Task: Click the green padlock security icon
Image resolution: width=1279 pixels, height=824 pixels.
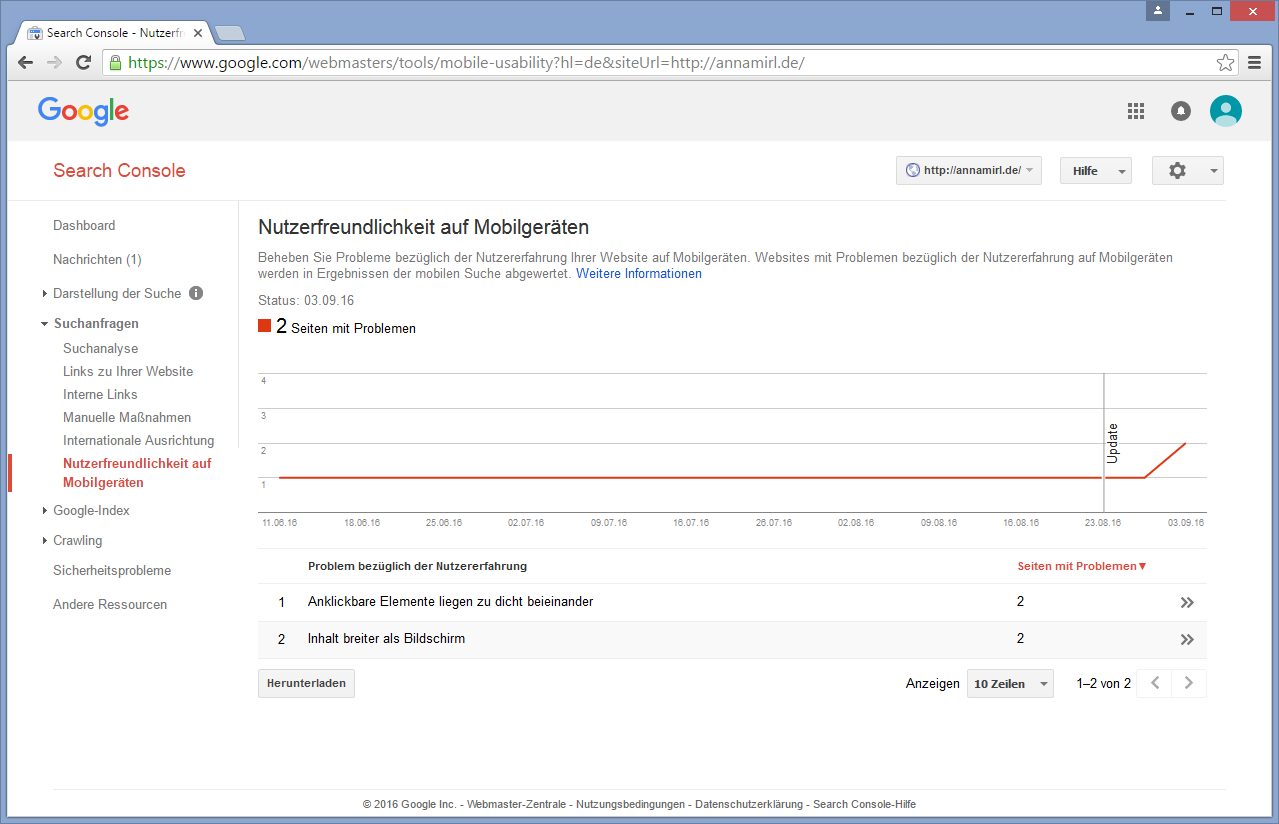Action: pos(115,63)
